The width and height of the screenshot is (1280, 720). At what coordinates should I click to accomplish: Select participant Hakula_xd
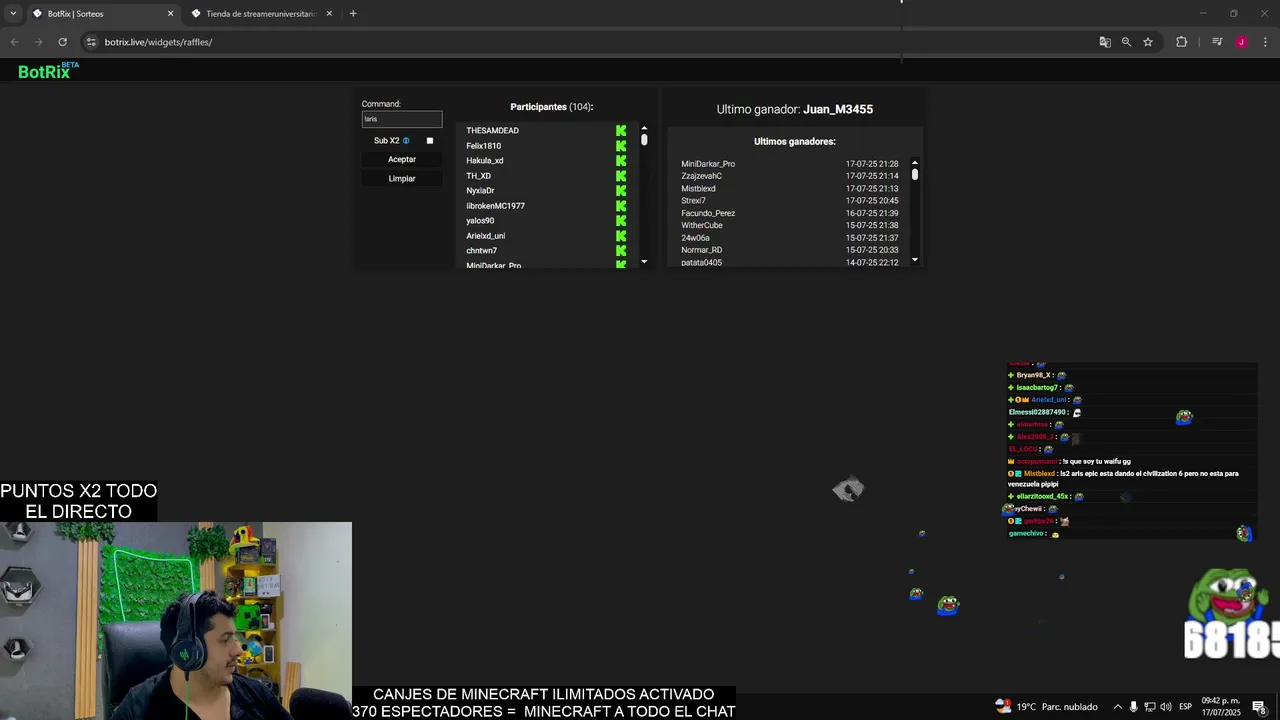[484, 161]
